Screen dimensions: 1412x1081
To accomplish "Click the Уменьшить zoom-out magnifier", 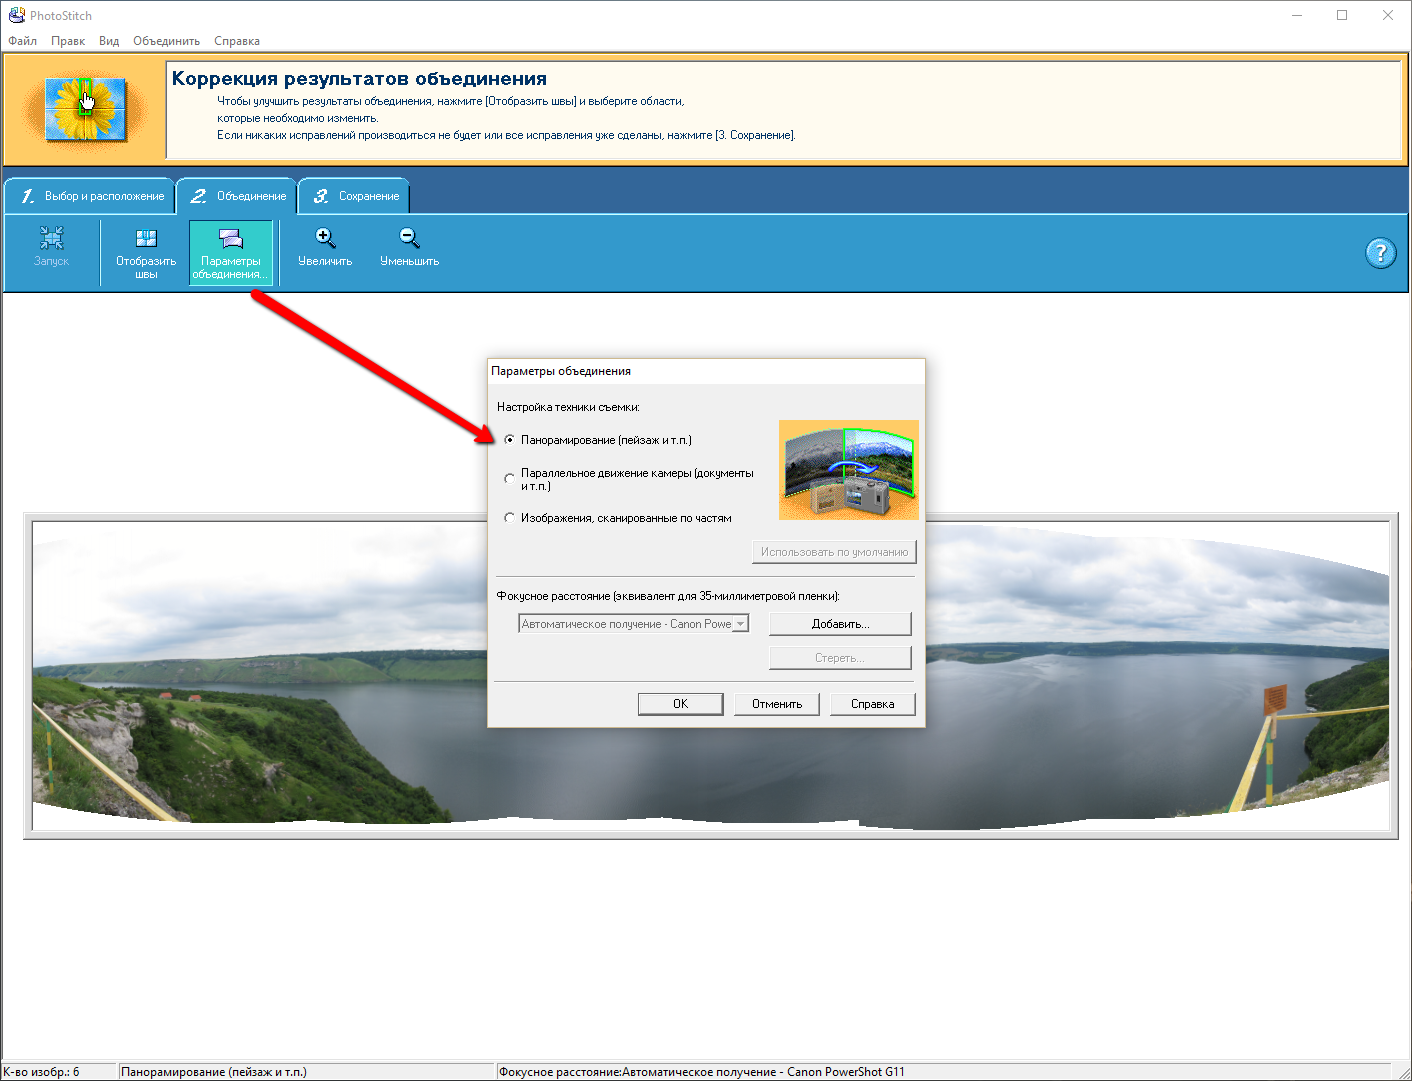I will [x=409, y=238].
